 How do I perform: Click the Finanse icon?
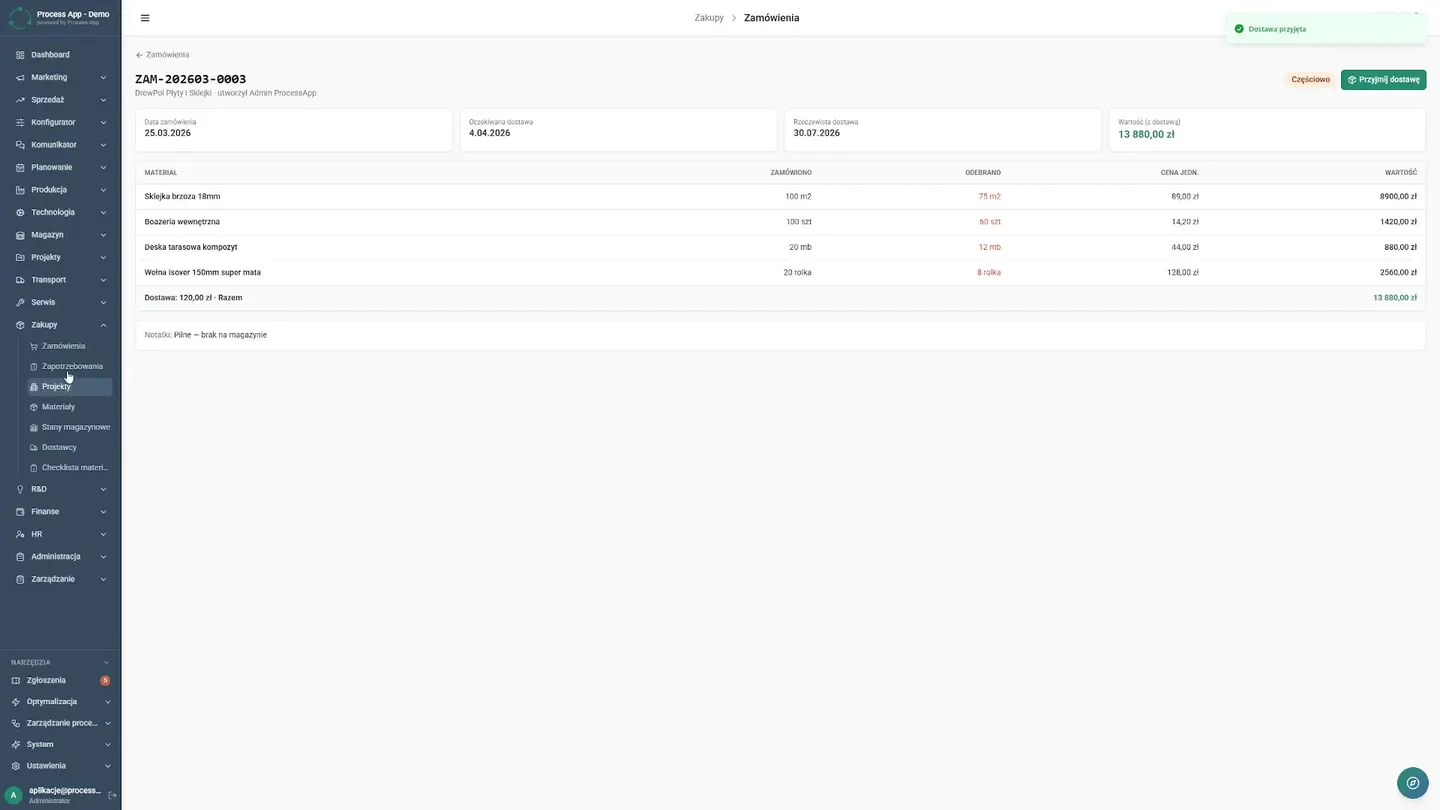pyautogui.click(x=20, y=512)
